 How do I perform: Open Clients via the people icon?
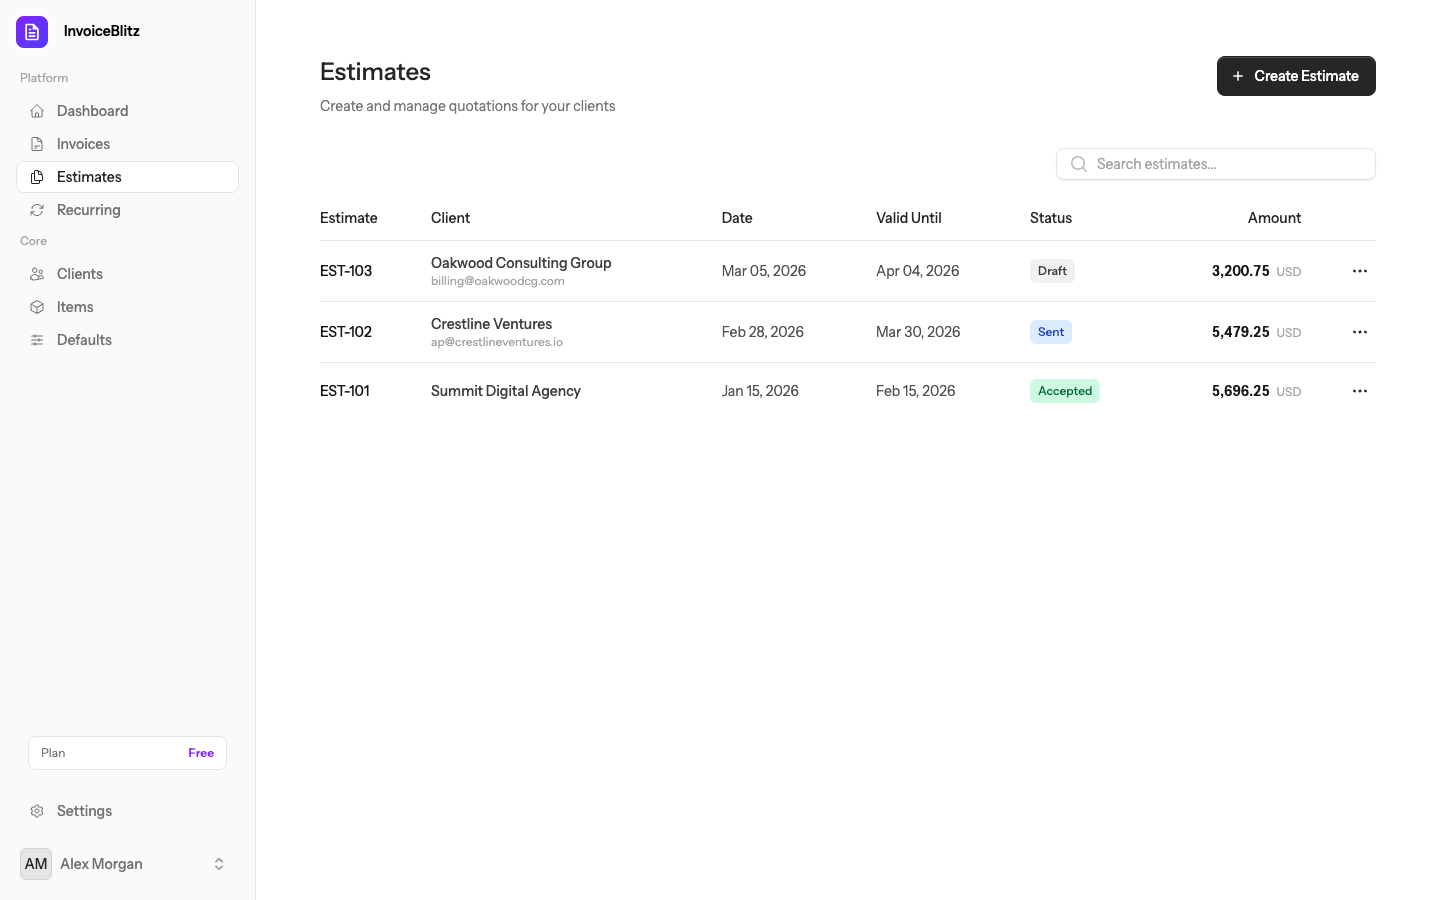tap(37, 273)
